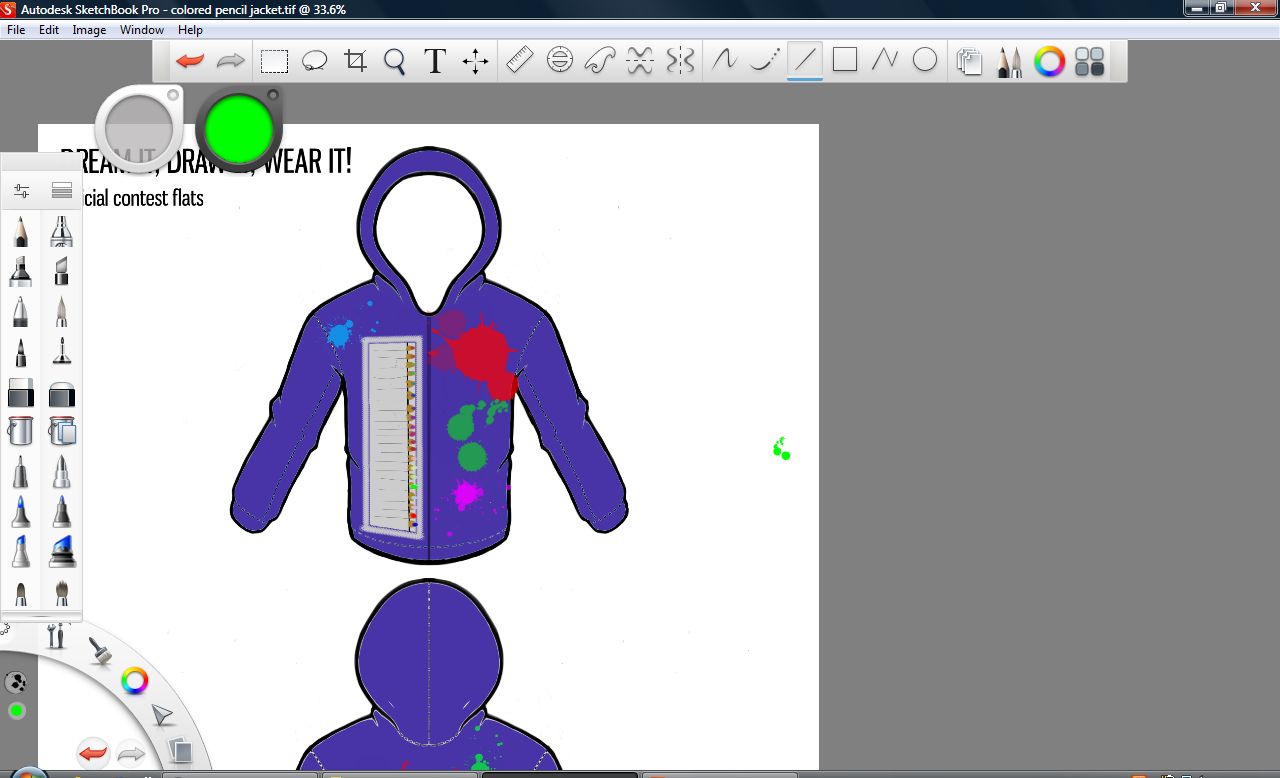Open Window menu
The image size is (1280, 778).
coord(142,30)
